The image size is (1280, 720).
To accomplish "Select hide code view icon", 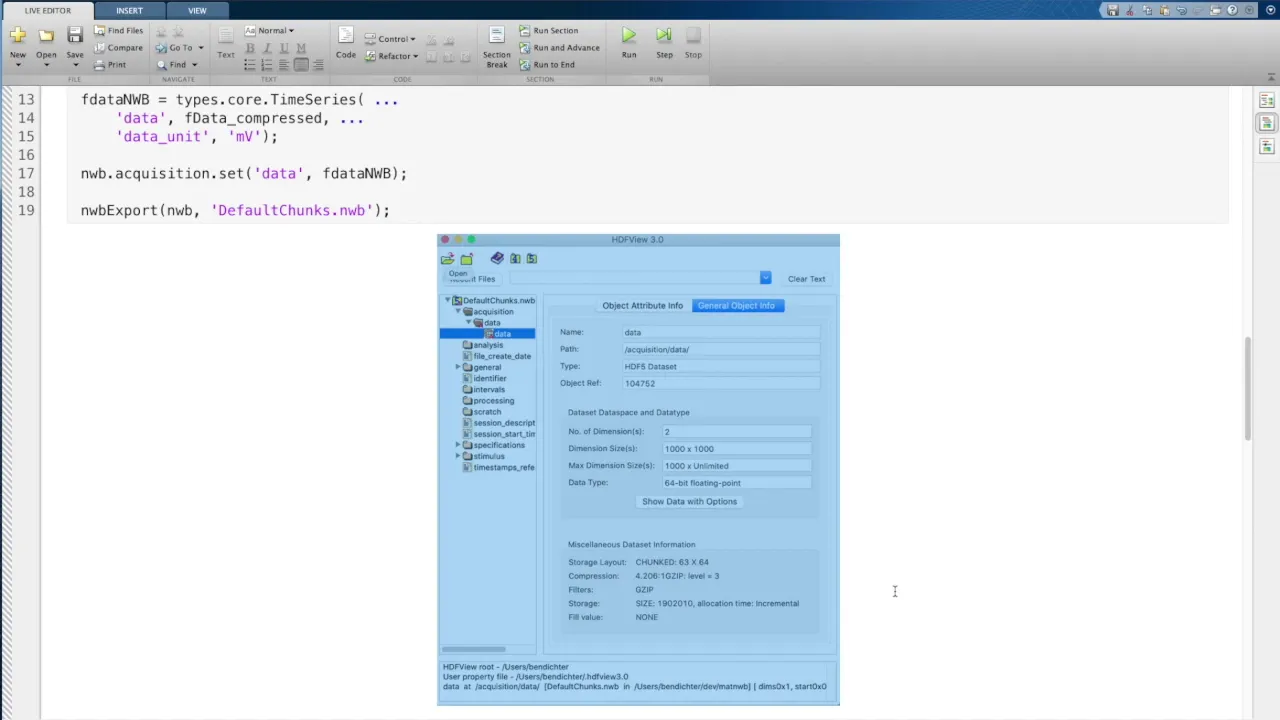I will [x=1267, y=147].
